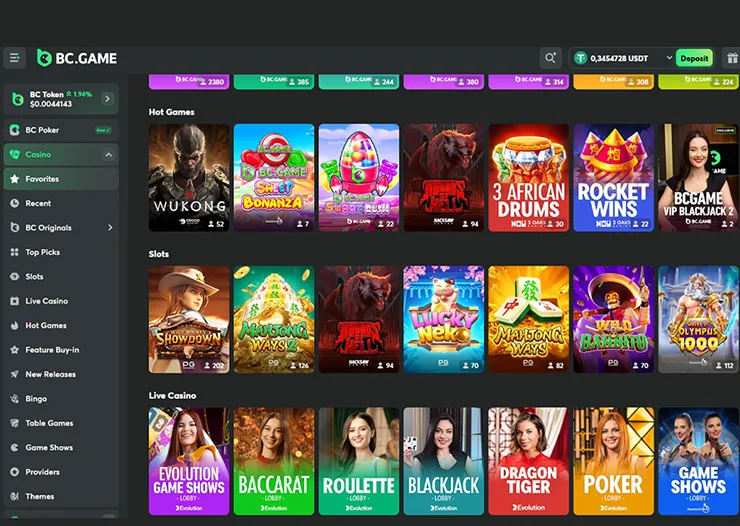Click the Providers sidebar icon
740x526 pixels.
[15, 472]
